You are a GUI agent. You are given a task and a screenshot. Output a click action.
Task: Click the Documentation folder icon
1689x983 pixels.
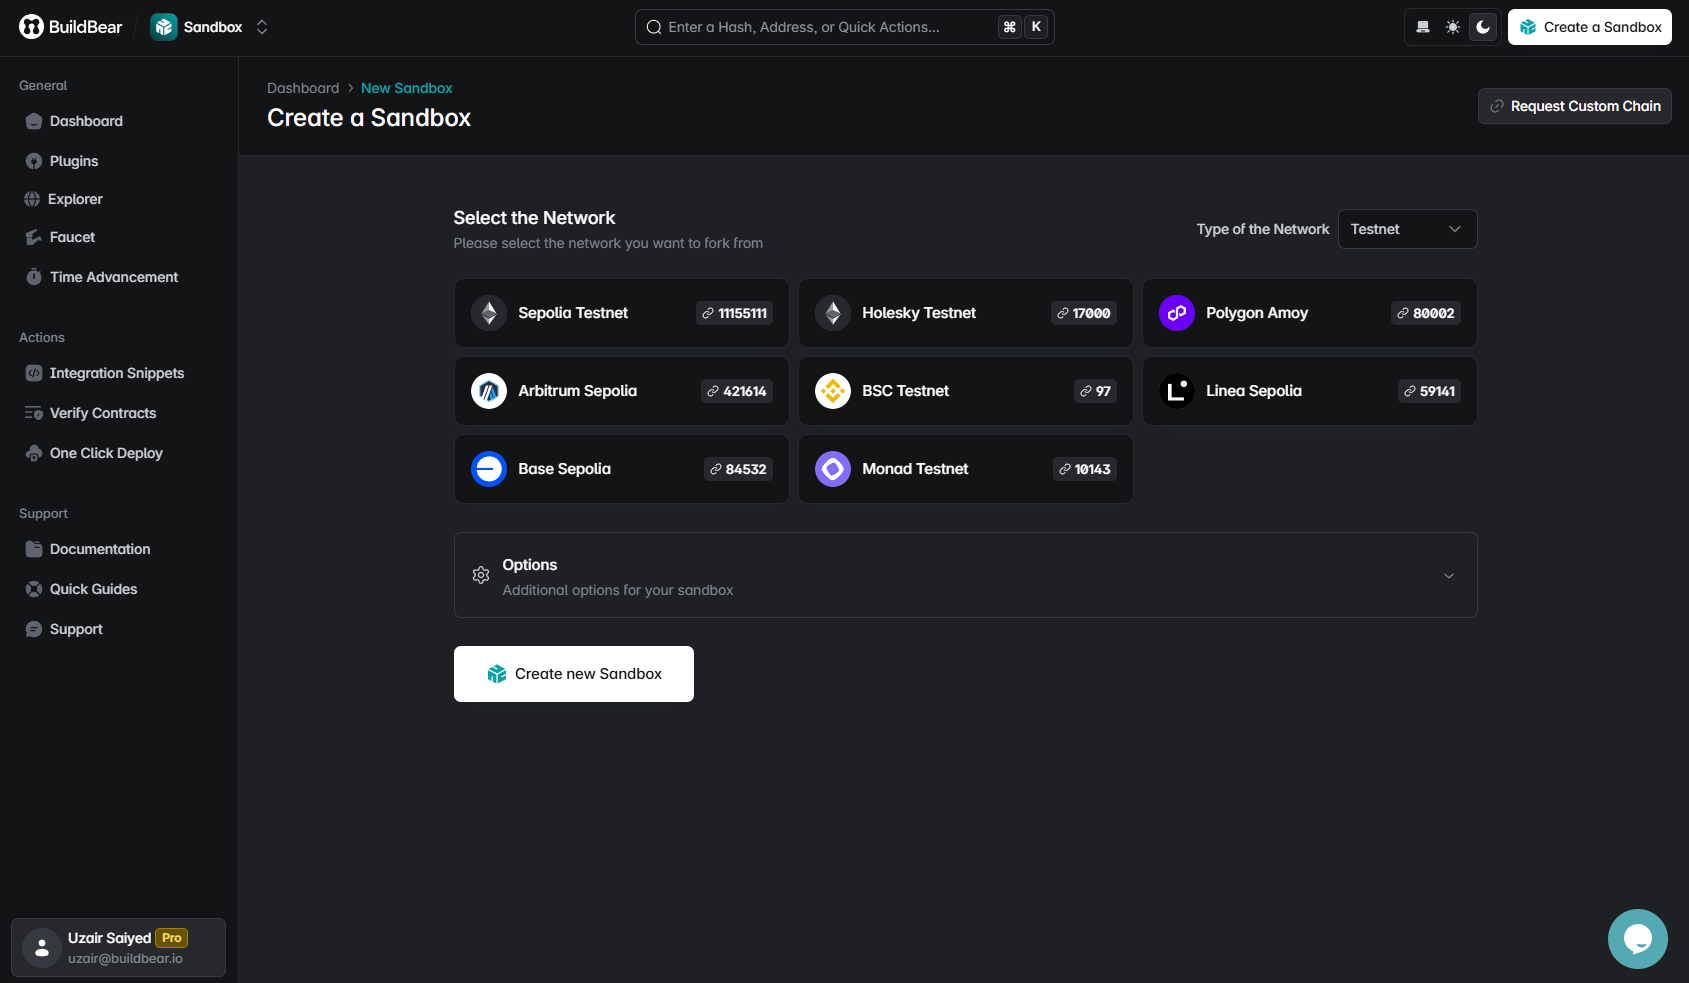(x=34, y=549)
